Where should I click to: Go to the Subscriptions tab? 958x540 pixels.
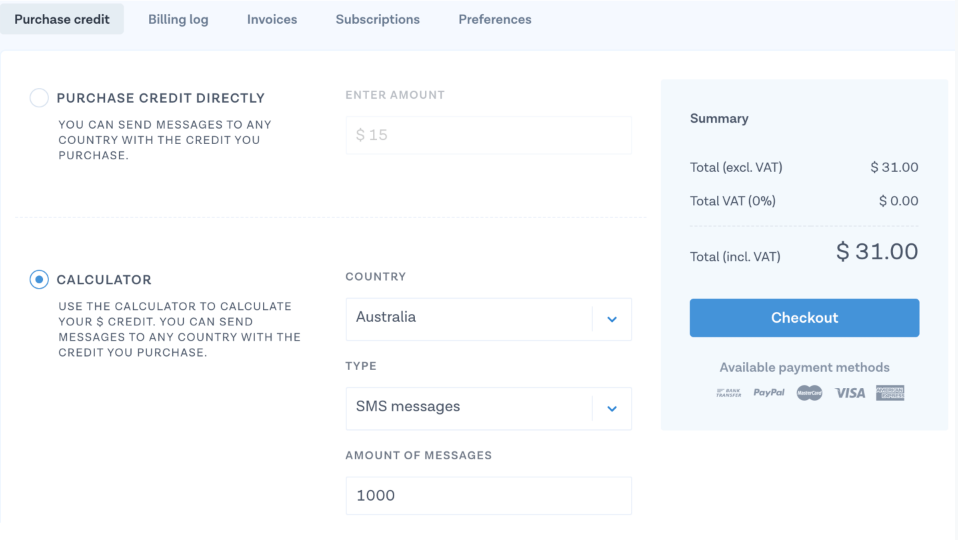click(378, 19)
